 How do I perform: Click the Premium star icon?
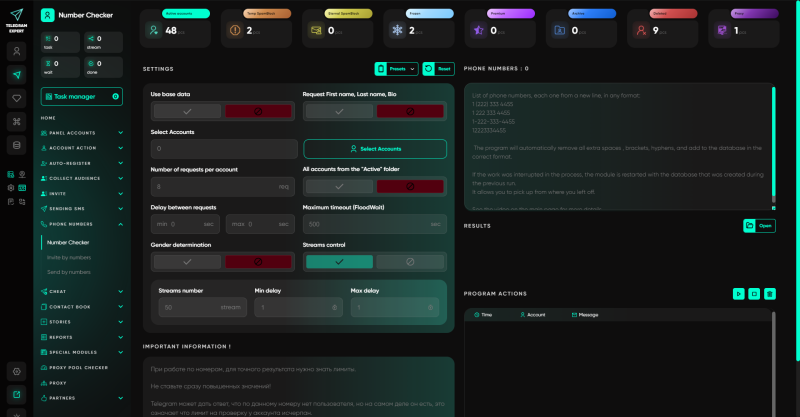479,31
